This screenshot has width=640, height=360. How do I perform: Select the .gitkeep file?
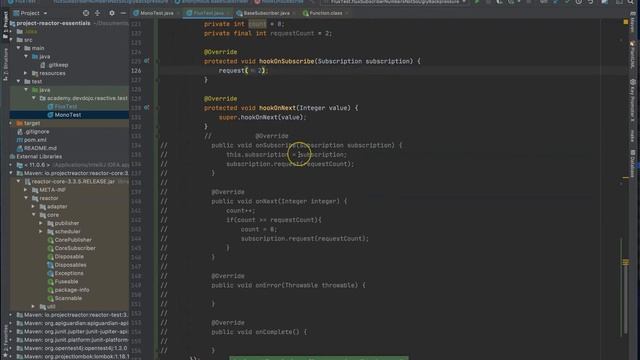pos(58,65)
